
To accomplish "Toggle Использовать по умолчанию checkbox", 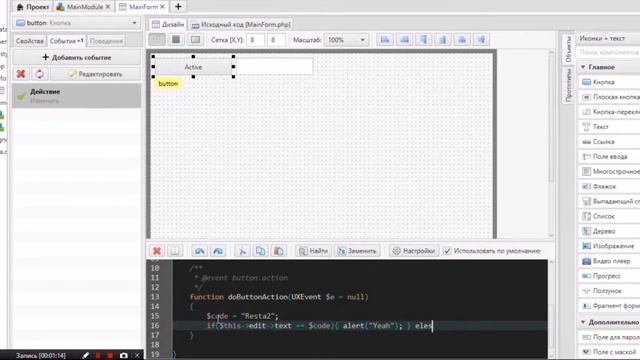I will pos(447,251).
